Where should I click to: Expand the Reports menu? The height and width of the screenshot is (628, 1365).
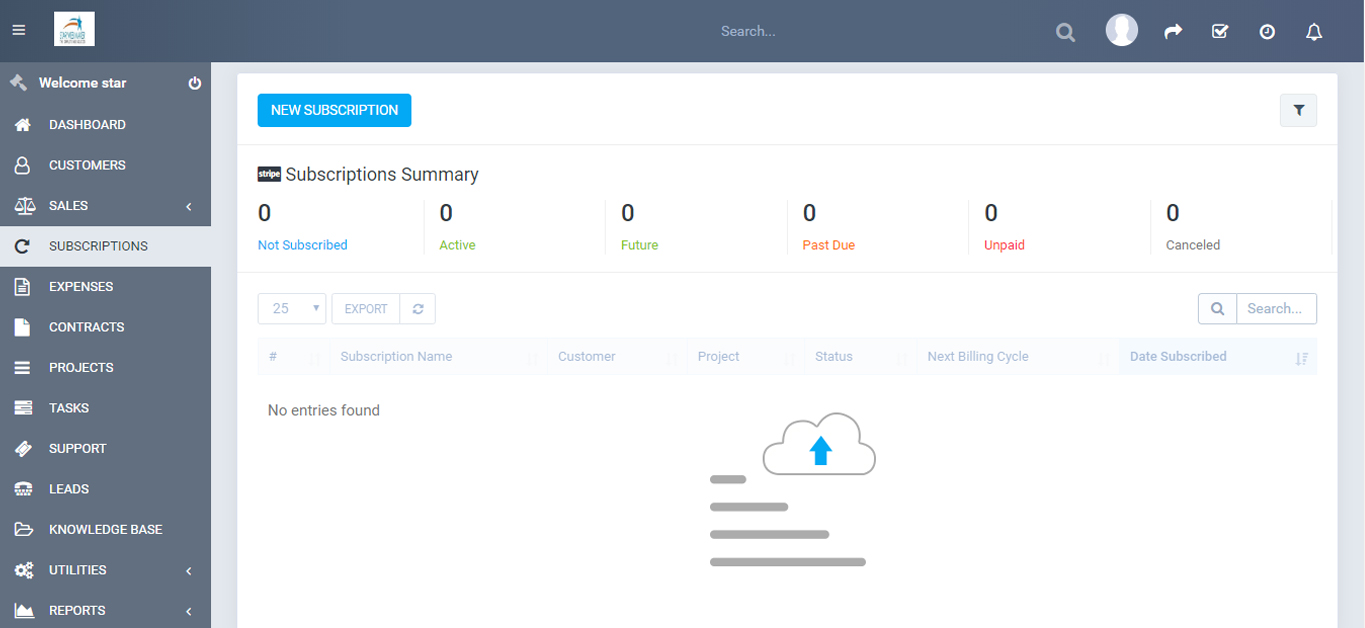105,610
